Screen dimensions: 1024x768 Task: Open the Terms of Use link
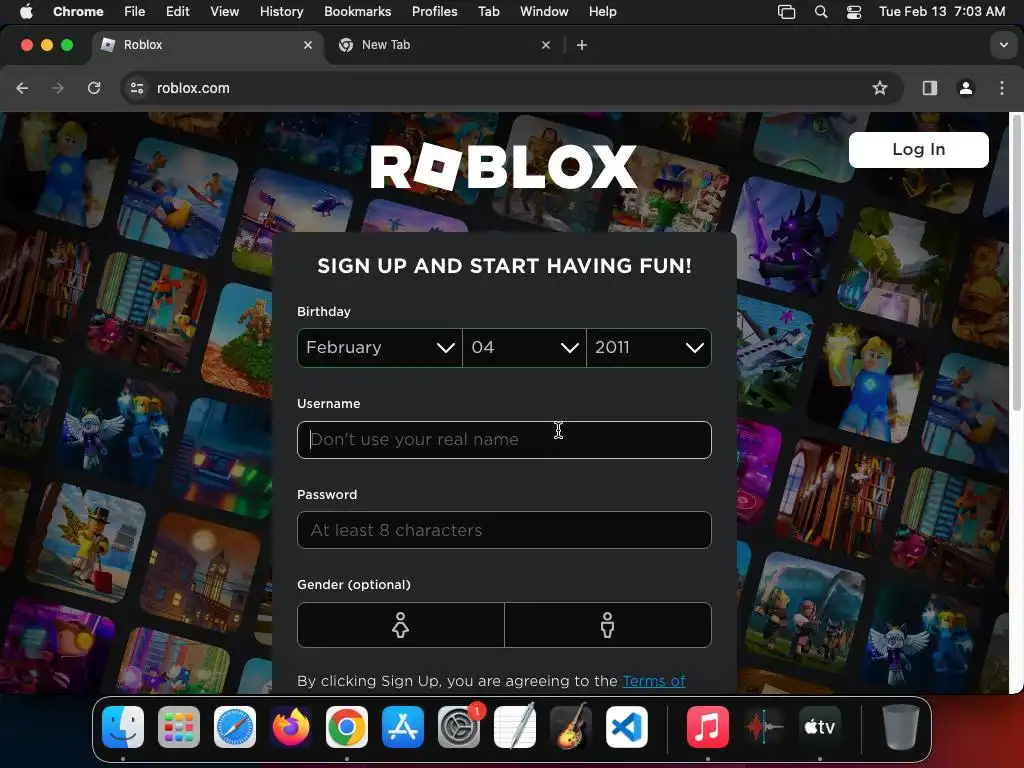pyautogui.click(x=654, y=681)
